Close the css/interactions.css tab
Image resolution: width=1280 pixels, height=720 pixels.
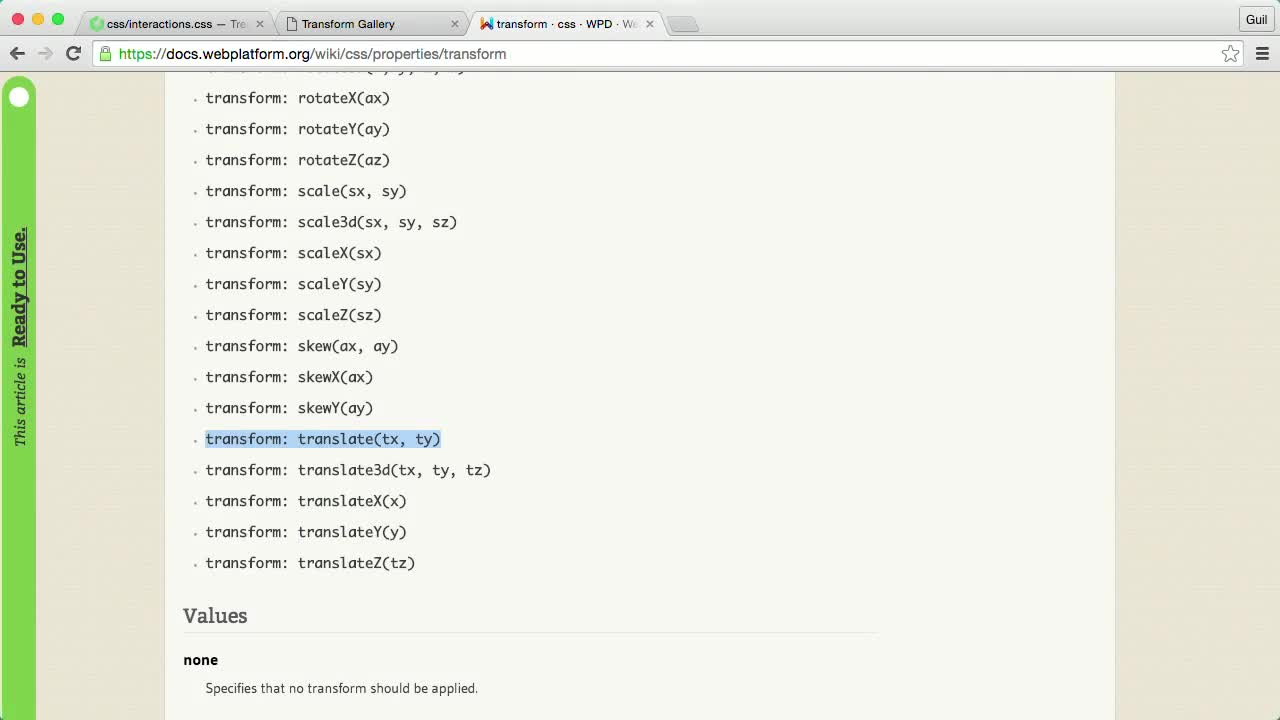click(260, 24)
